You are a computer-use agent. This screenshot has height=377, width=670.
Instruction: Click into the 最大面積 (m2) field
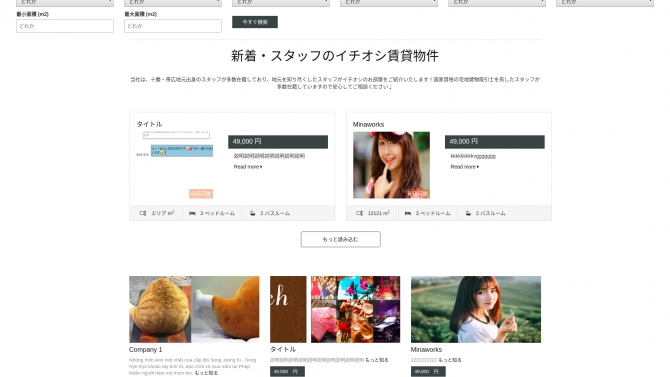click(173, 26)
